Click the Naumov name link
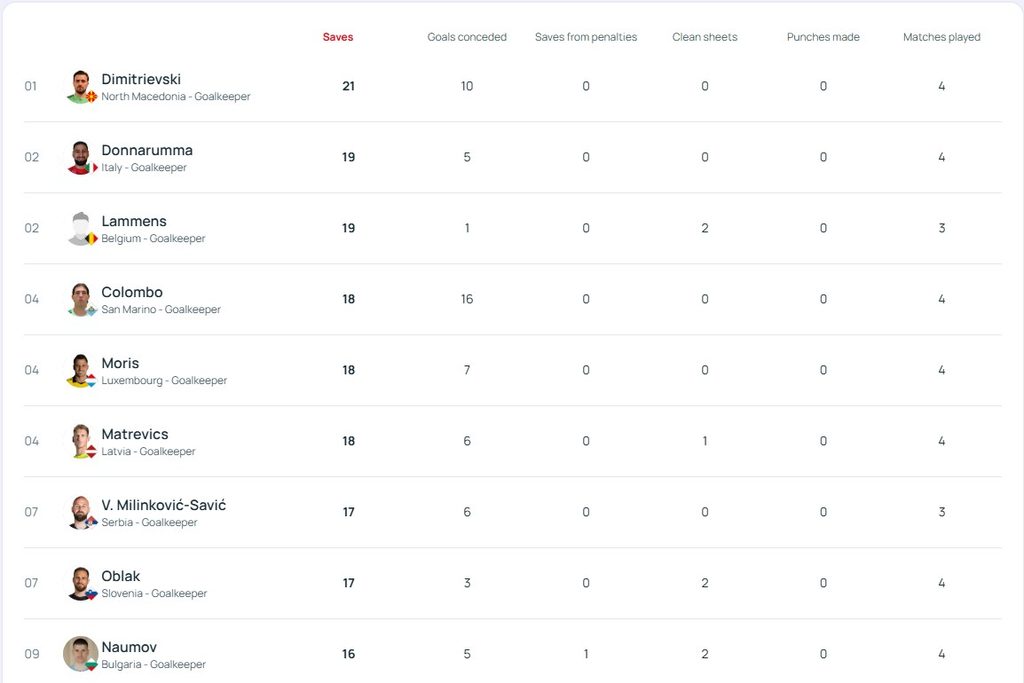1024x683 pixels. tap(129, 647)
